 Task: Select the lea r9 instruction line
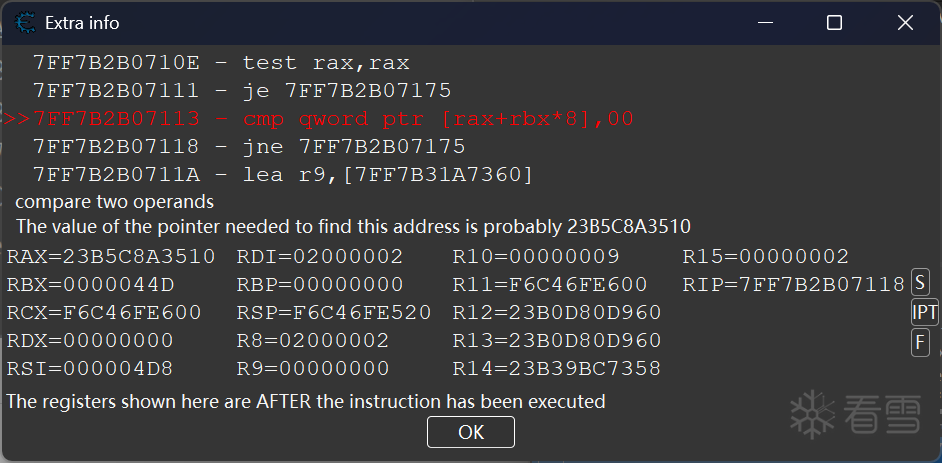pos(283,175)
